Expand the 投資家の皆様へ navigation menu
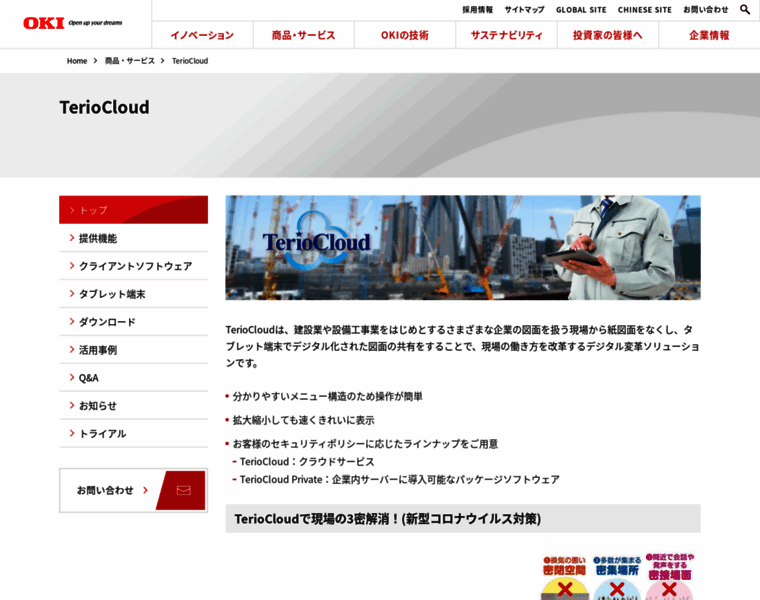Image resolution: width=760 pixels, height=600 pixels. [607, 35]
